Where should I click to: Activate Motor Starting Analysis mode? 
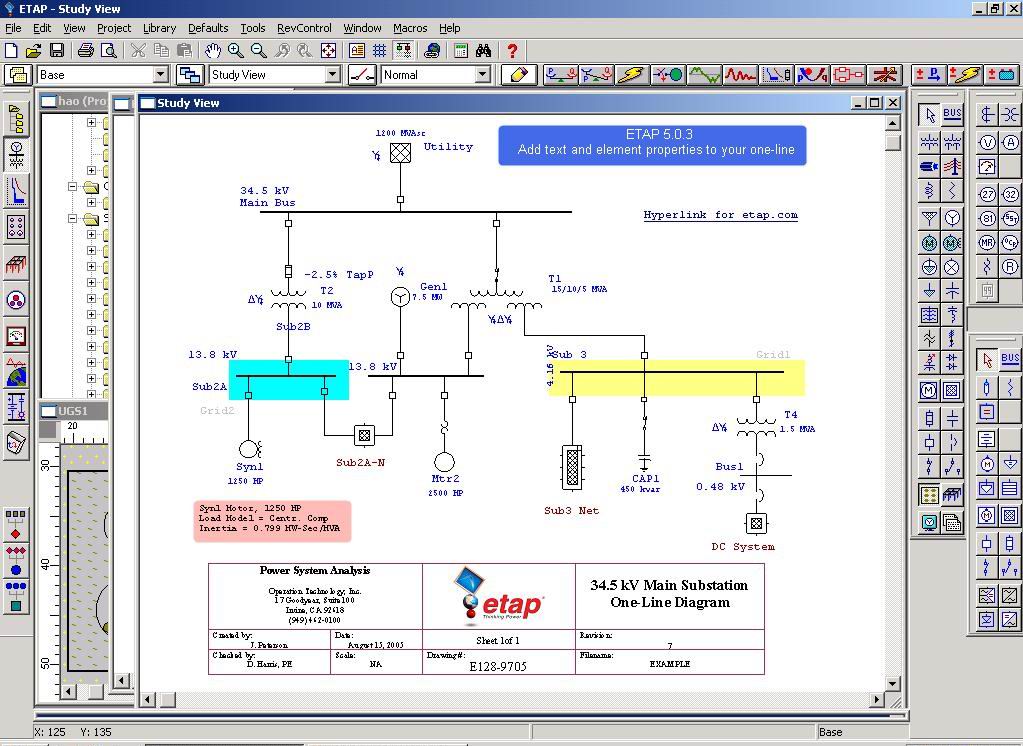coord(668,74)
